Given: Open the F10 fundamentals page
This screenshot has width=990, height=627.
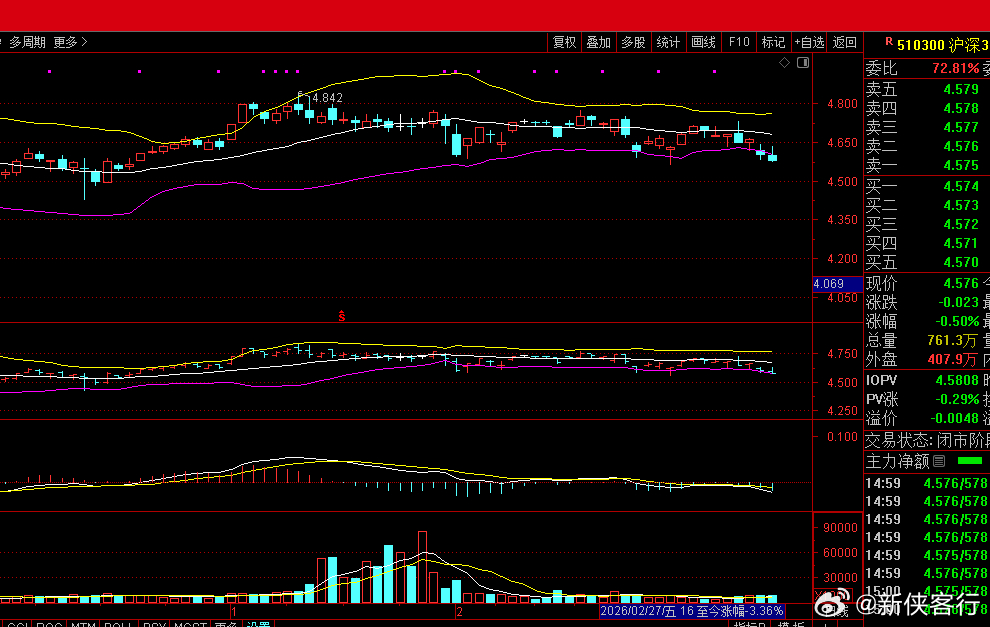Looking at the screenshot, I should coord(739,42).
